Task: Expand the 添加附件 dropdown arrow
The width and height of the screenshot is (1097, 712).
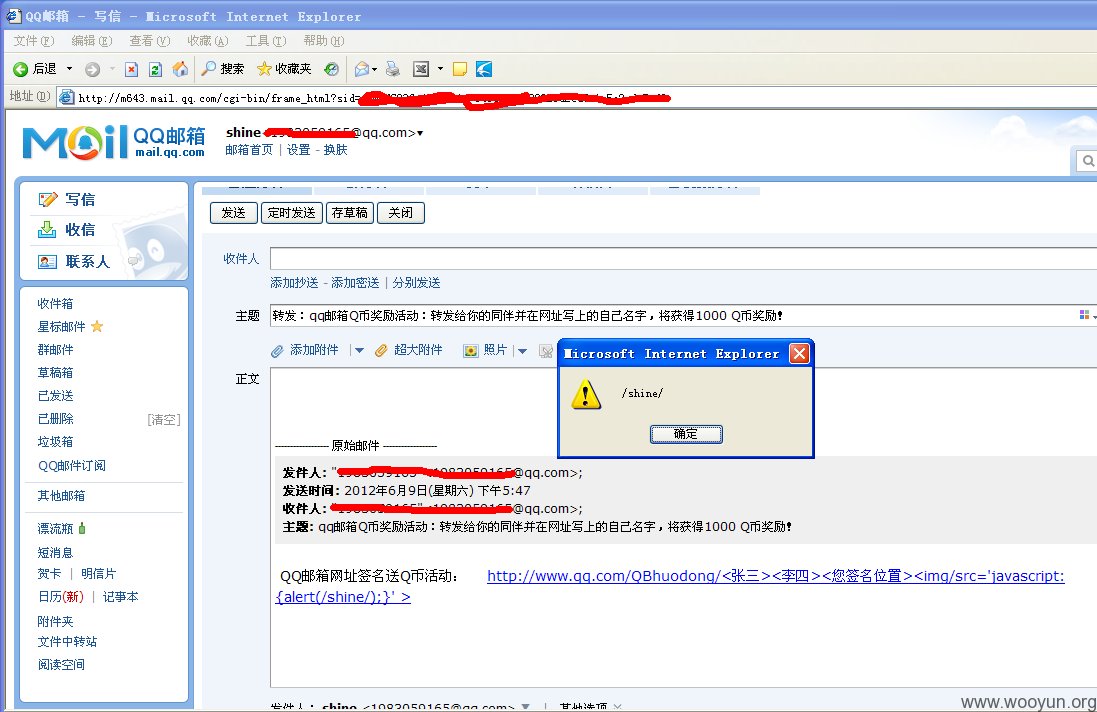Action: point(359,350)
